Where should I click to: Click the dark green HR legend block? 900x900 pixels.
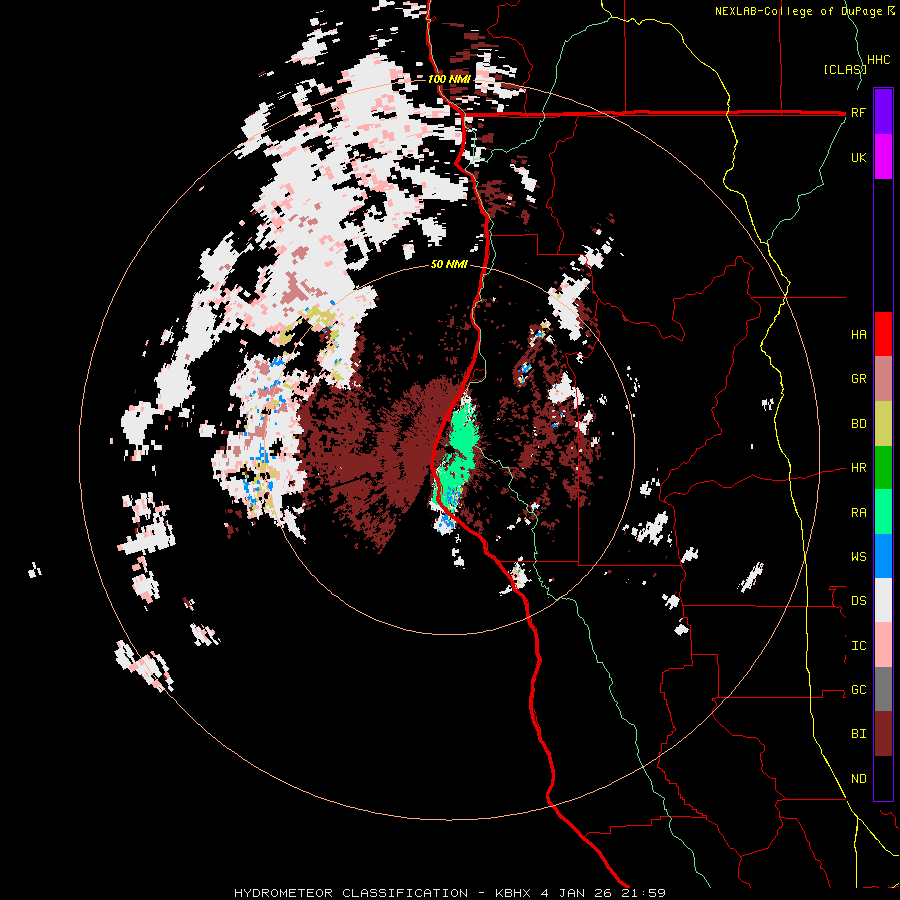883,468
